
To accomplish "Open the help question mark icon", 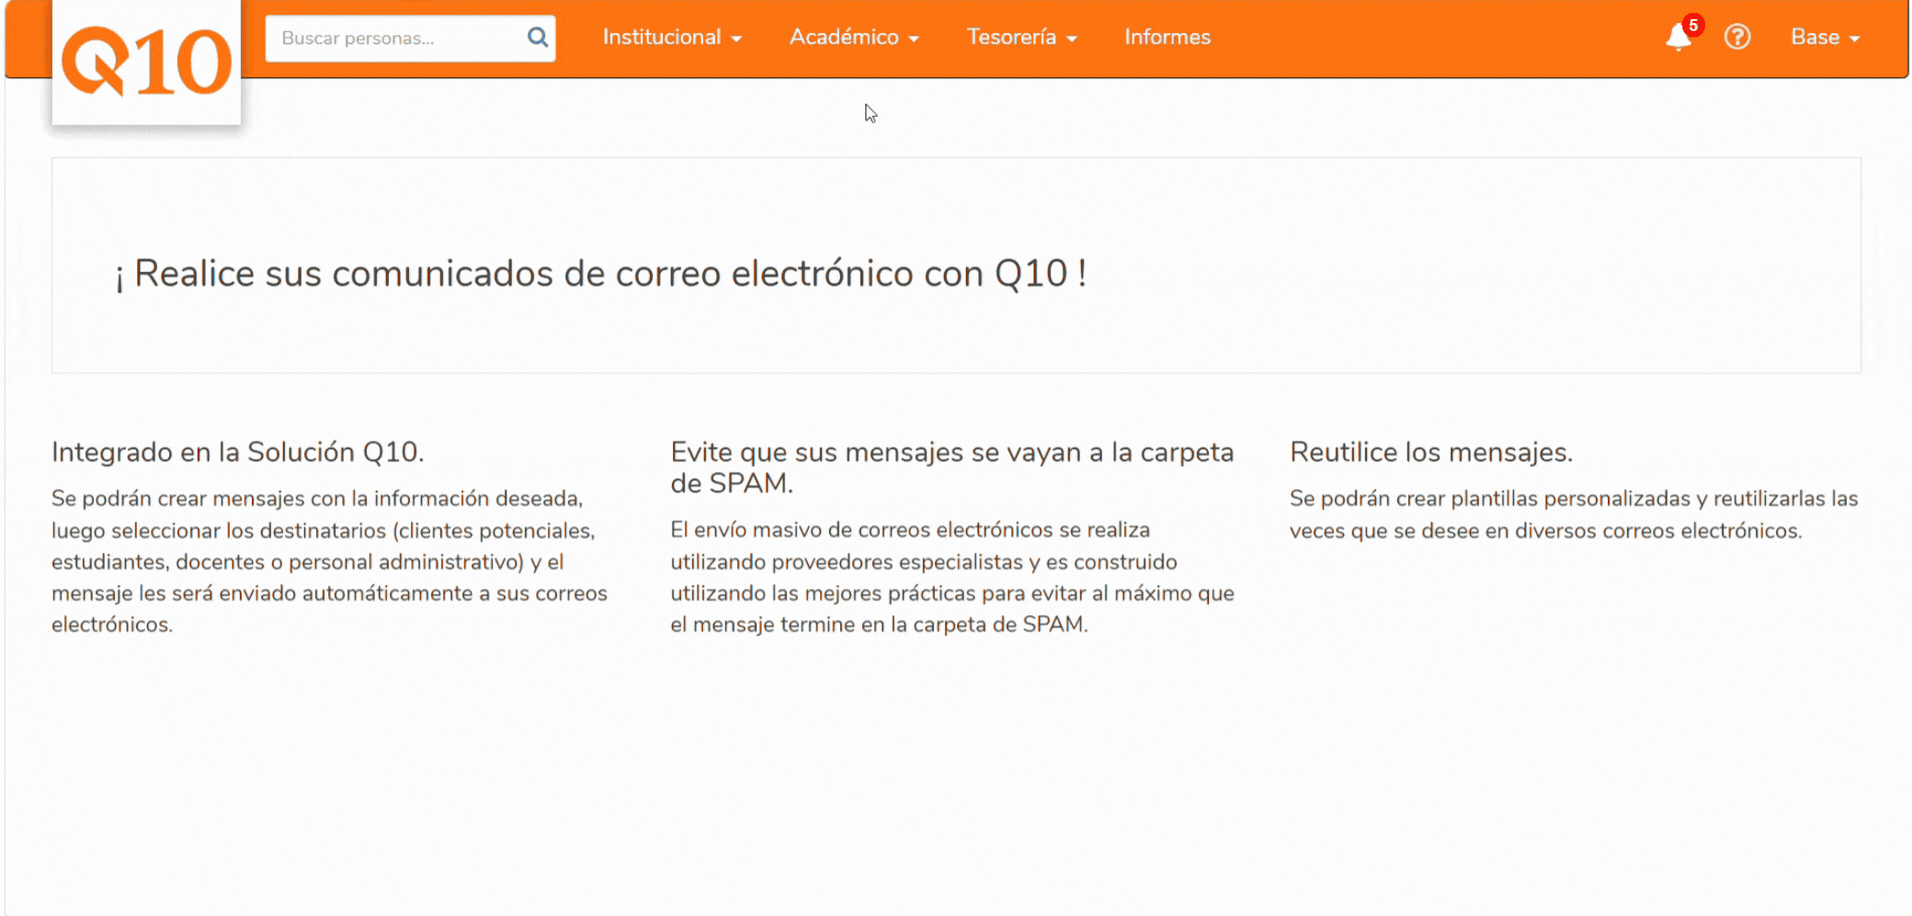I will pos(1737,37).
